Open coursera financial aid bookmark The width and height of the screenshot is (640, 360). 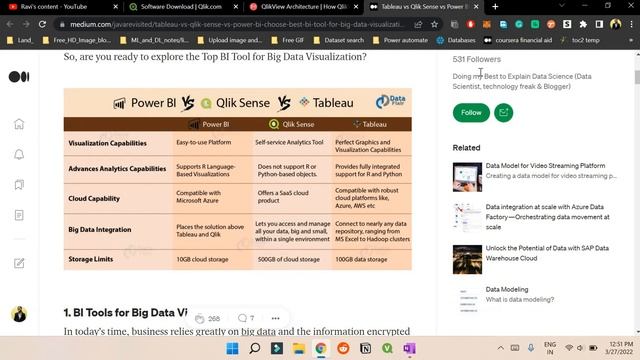pyautogui.click(x=518, y=40)
